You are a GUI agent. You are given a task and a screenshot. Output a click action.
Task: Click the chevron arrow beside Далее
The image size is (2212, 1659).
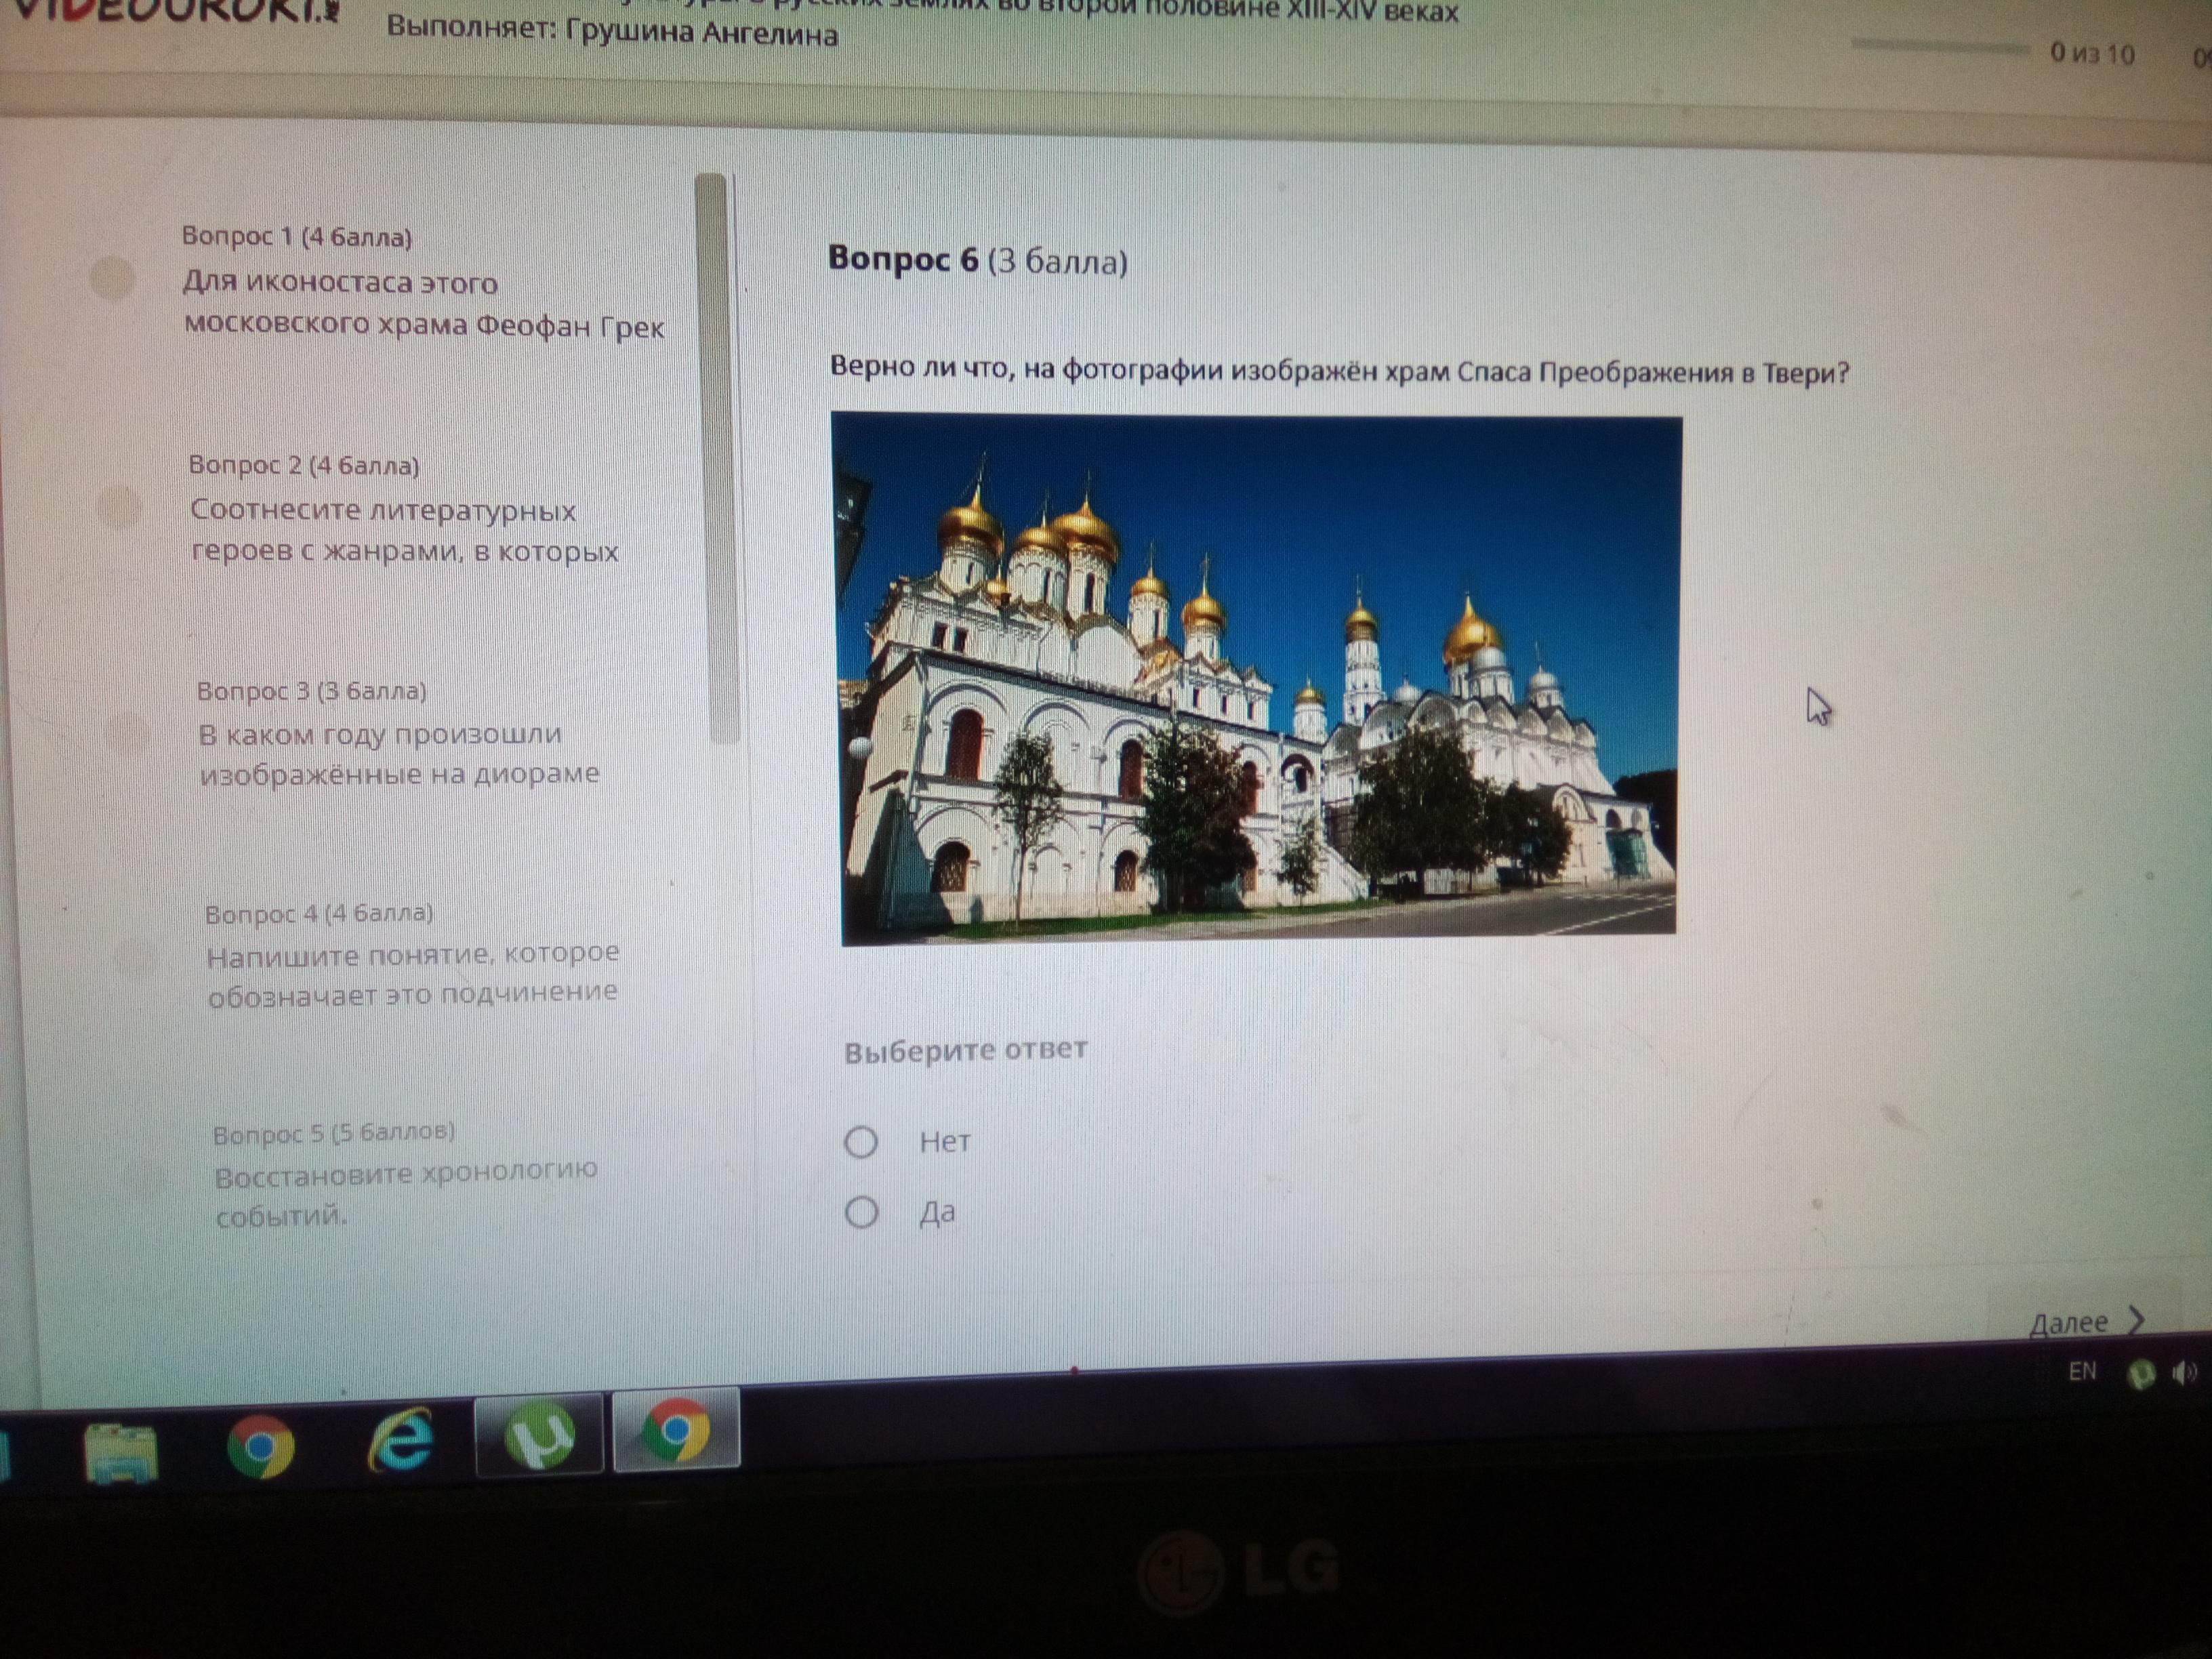[2136, 1320]
